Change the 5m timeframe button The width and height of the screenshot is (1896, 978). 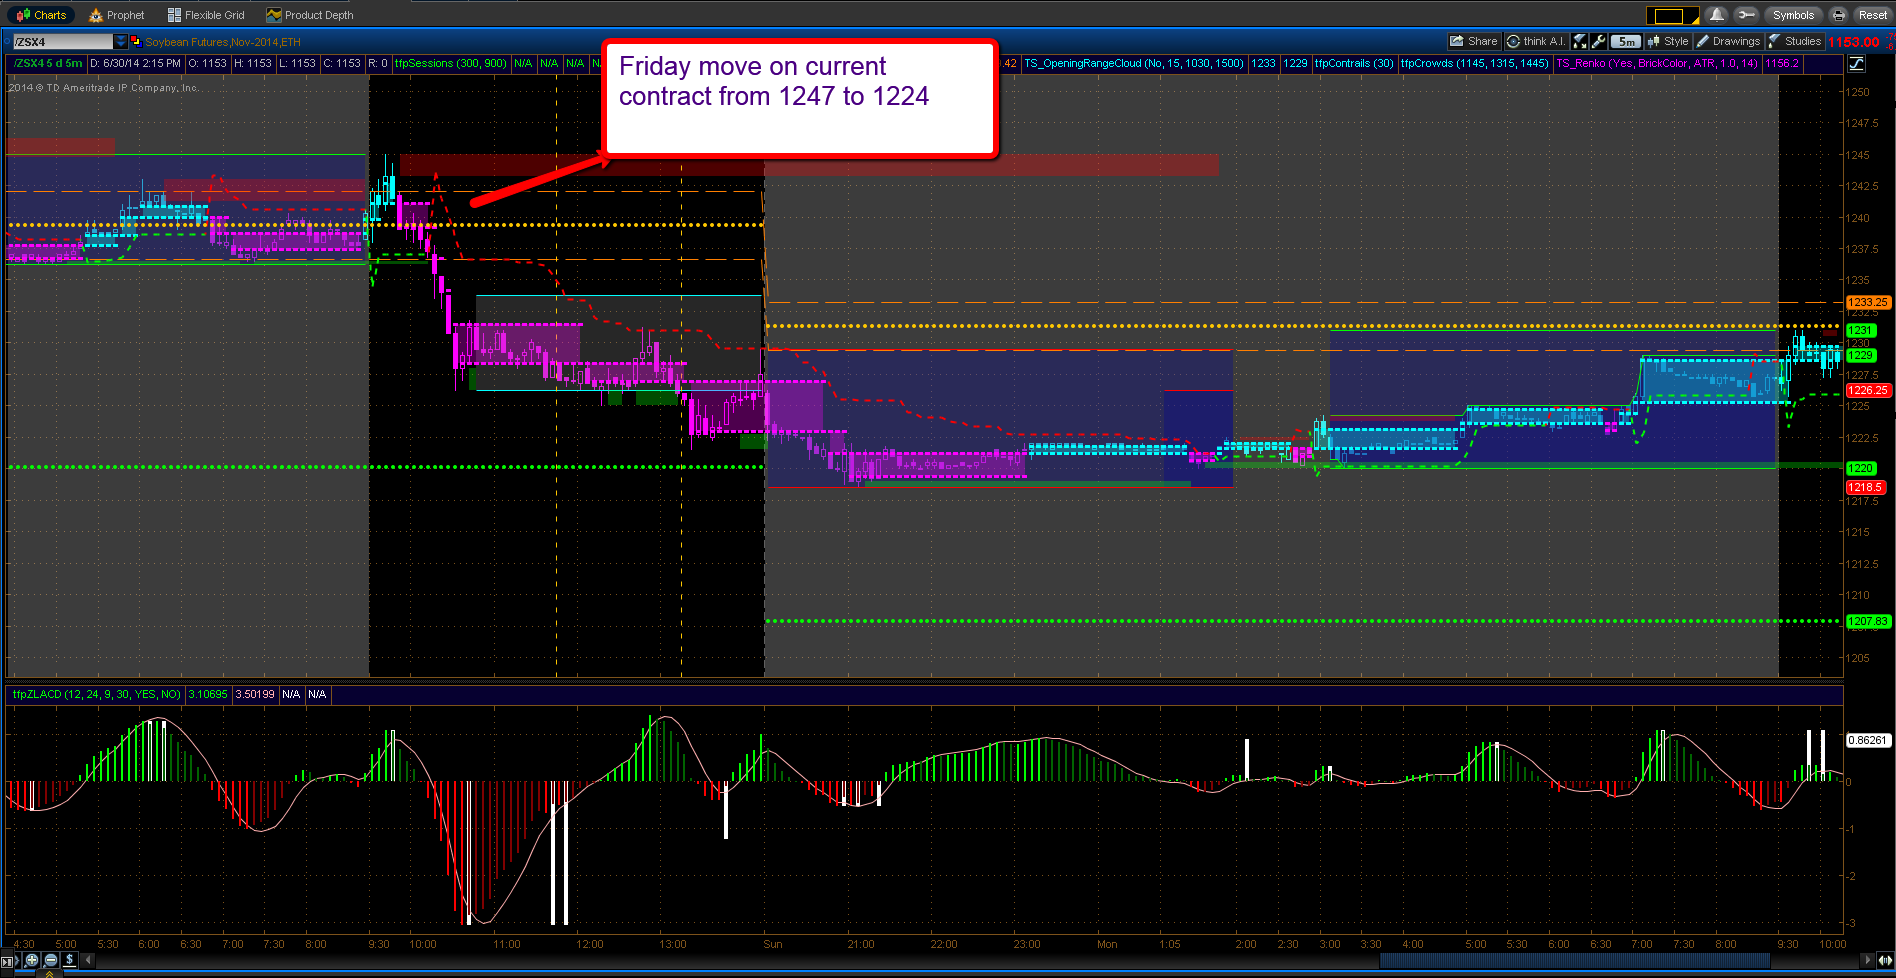tap(1626, 41)
